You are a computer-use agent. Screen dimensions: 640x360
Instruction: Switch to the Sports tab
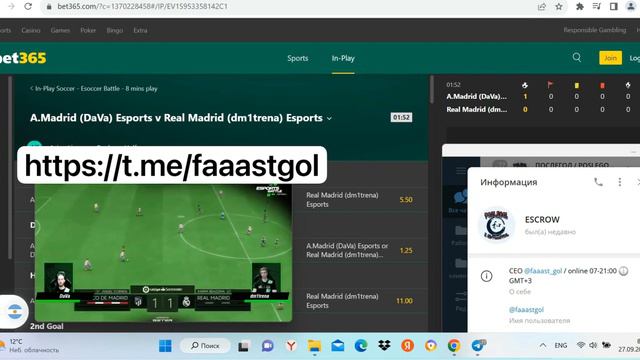pos(298,58)
